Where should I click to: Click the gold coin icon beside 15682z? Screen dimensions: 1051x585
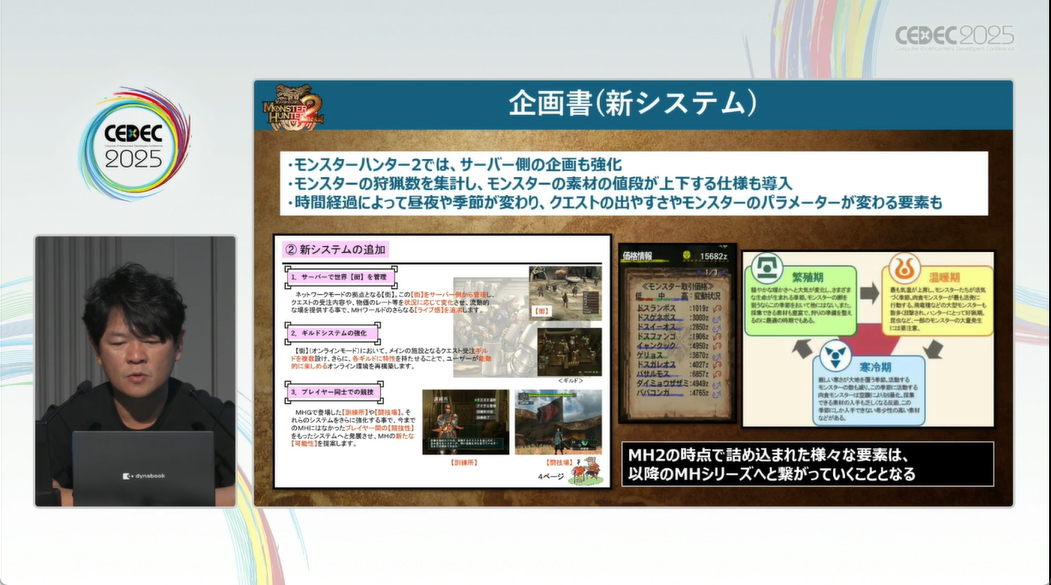(686, 255)
